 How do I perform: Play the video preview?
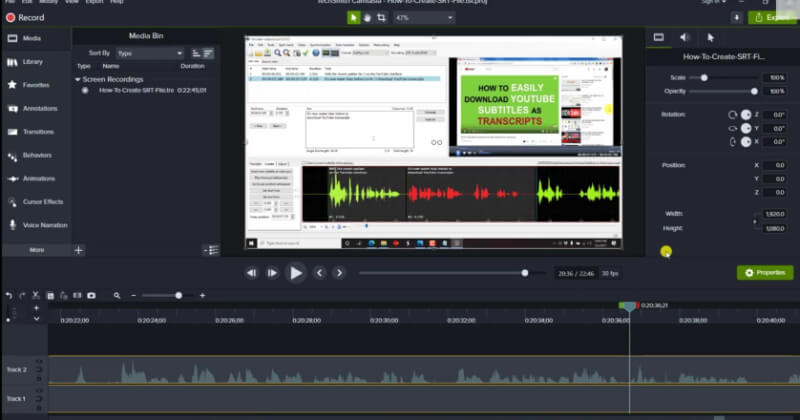tap(295, 273)
